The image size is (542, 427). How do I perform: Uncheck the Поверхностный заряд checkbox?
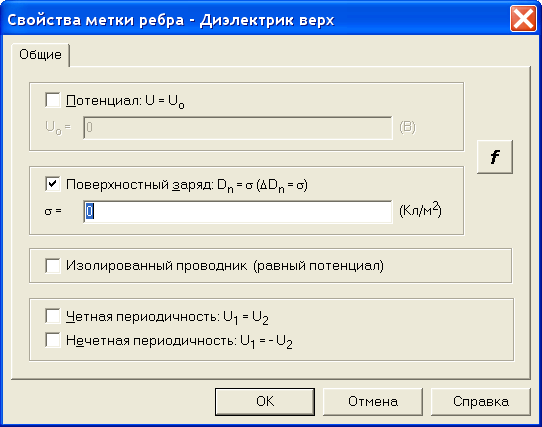(x=53, y=184)
